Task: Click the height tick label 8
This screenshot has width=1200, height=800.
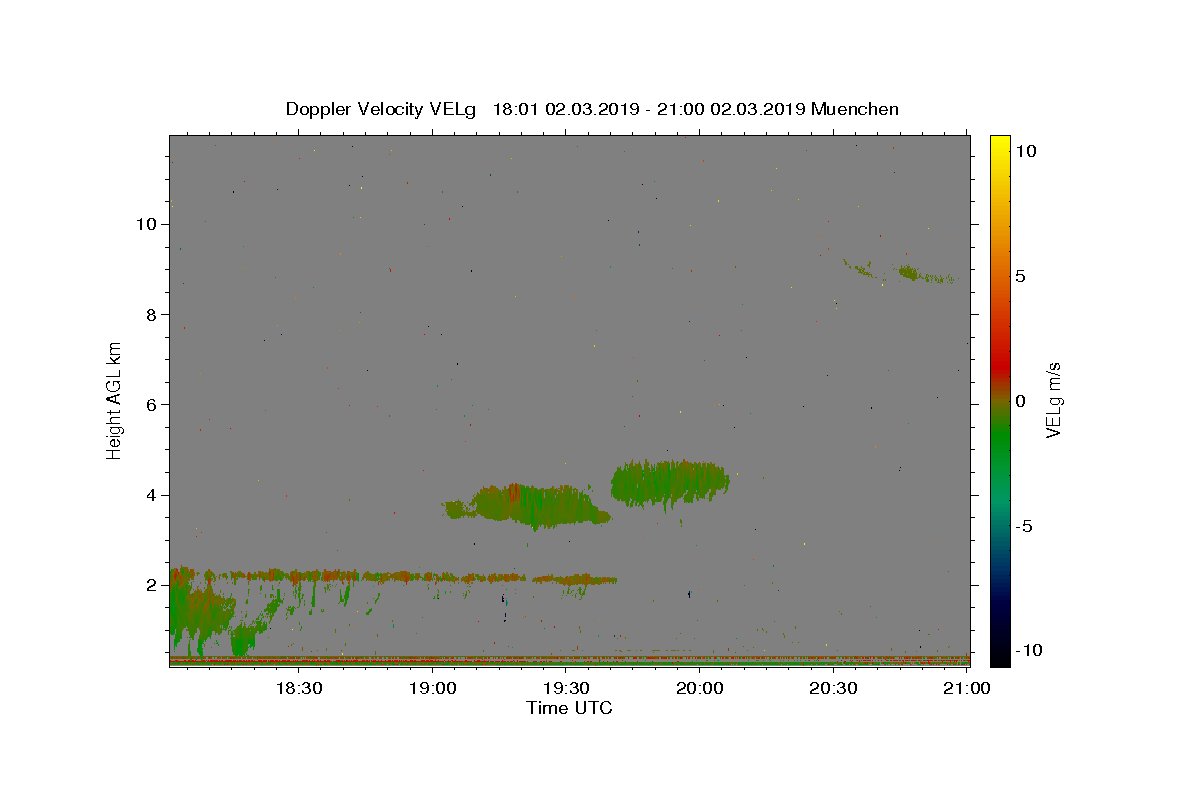Action: pyautogui.click(x=150, y=314)
